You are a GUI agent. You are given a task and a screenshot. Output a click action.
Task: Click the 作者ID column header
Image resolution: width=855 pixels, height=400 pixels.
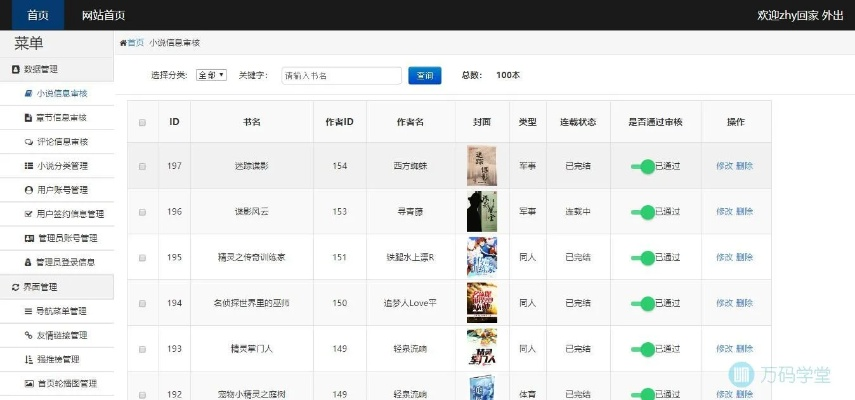coord(339,122)
